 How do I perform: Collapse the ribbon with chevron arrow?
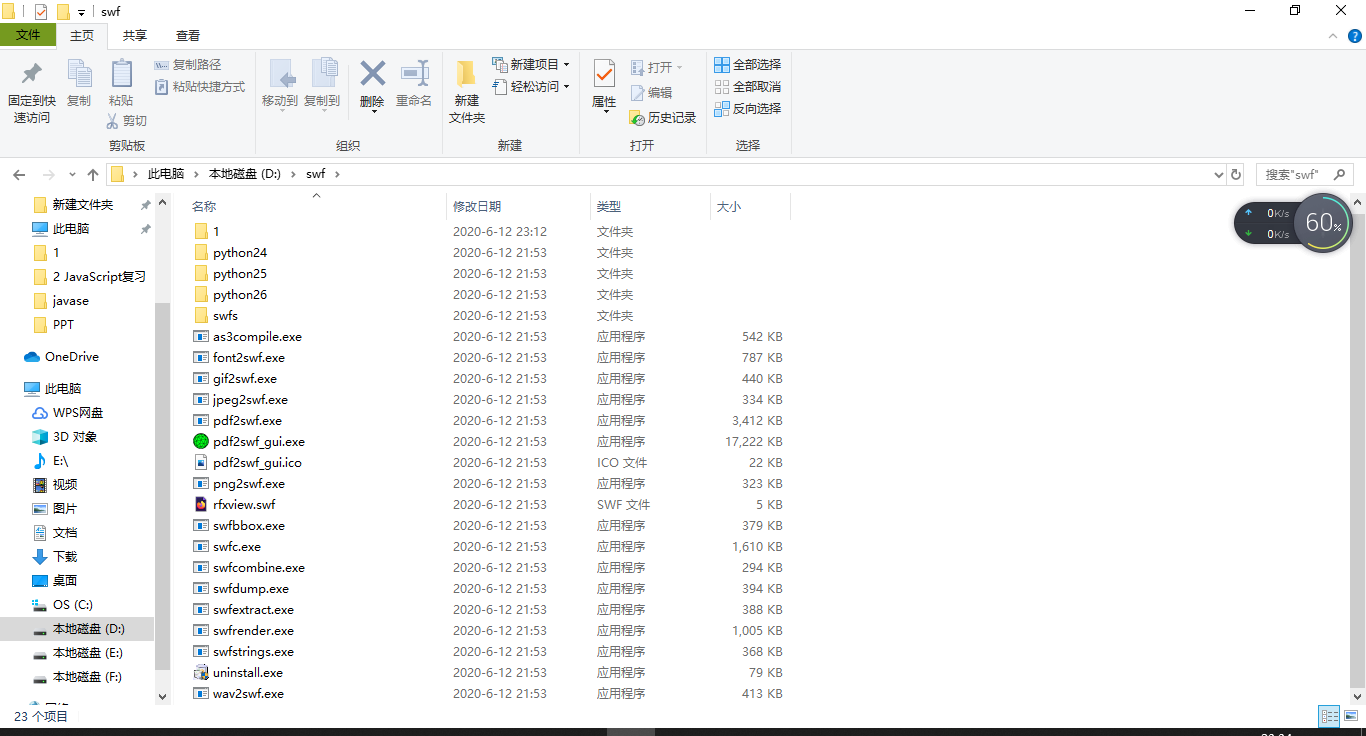[1332, 36]
